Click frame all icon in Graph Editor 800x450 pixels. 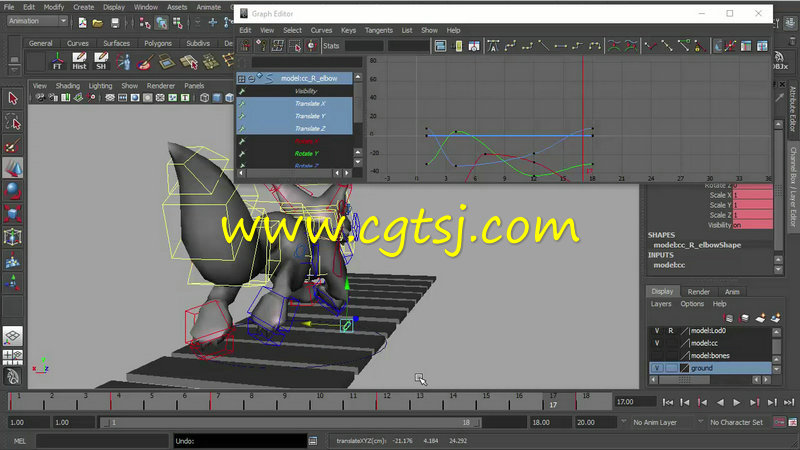[x=440, y=46]
